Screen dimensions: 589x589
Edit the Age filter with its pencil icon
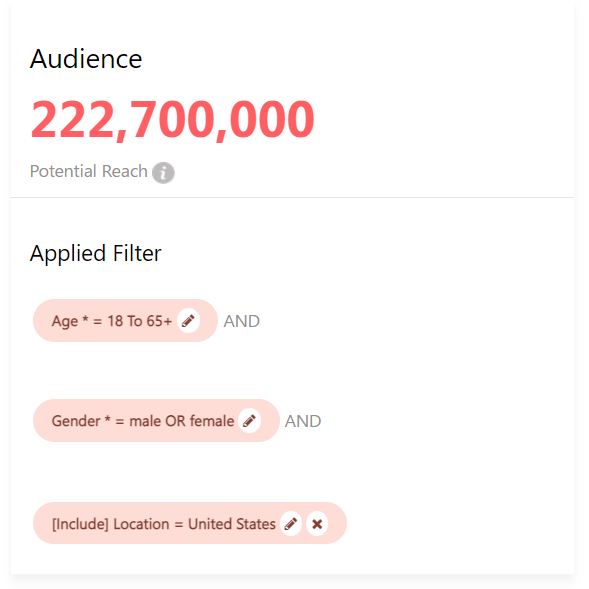(188, 321)
